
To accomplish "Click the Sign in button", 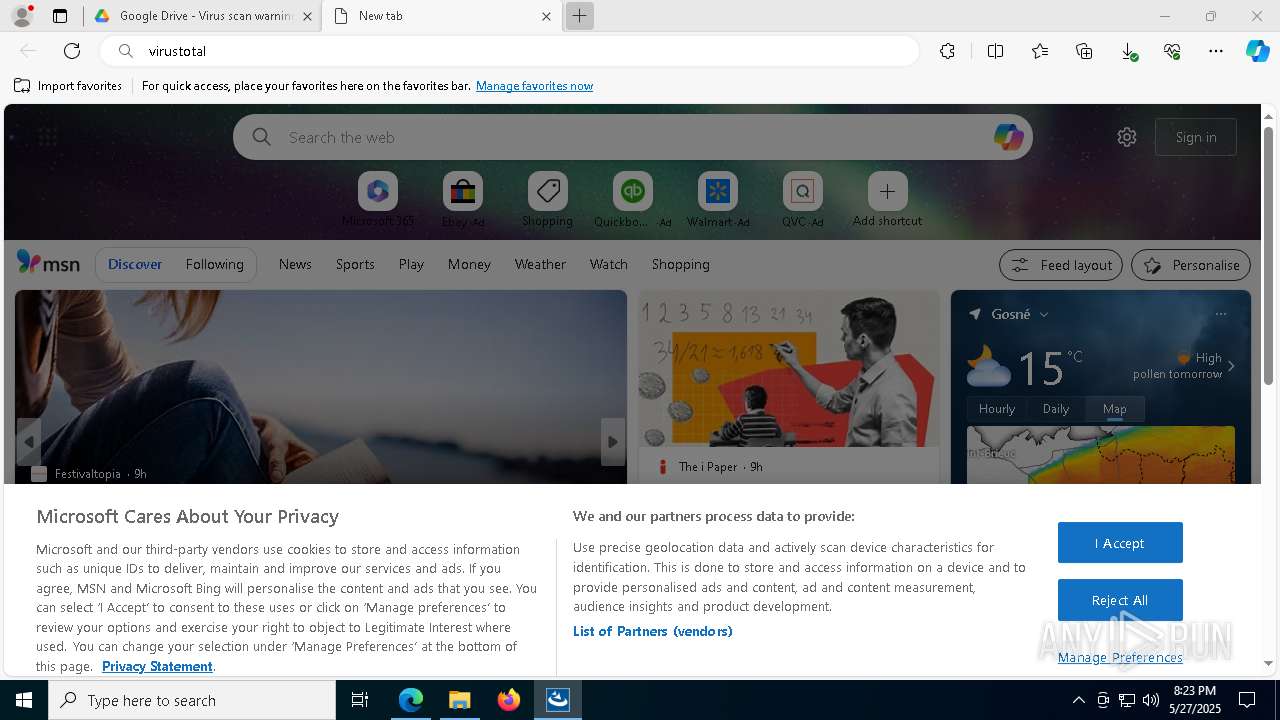I will coord(1196,137).
